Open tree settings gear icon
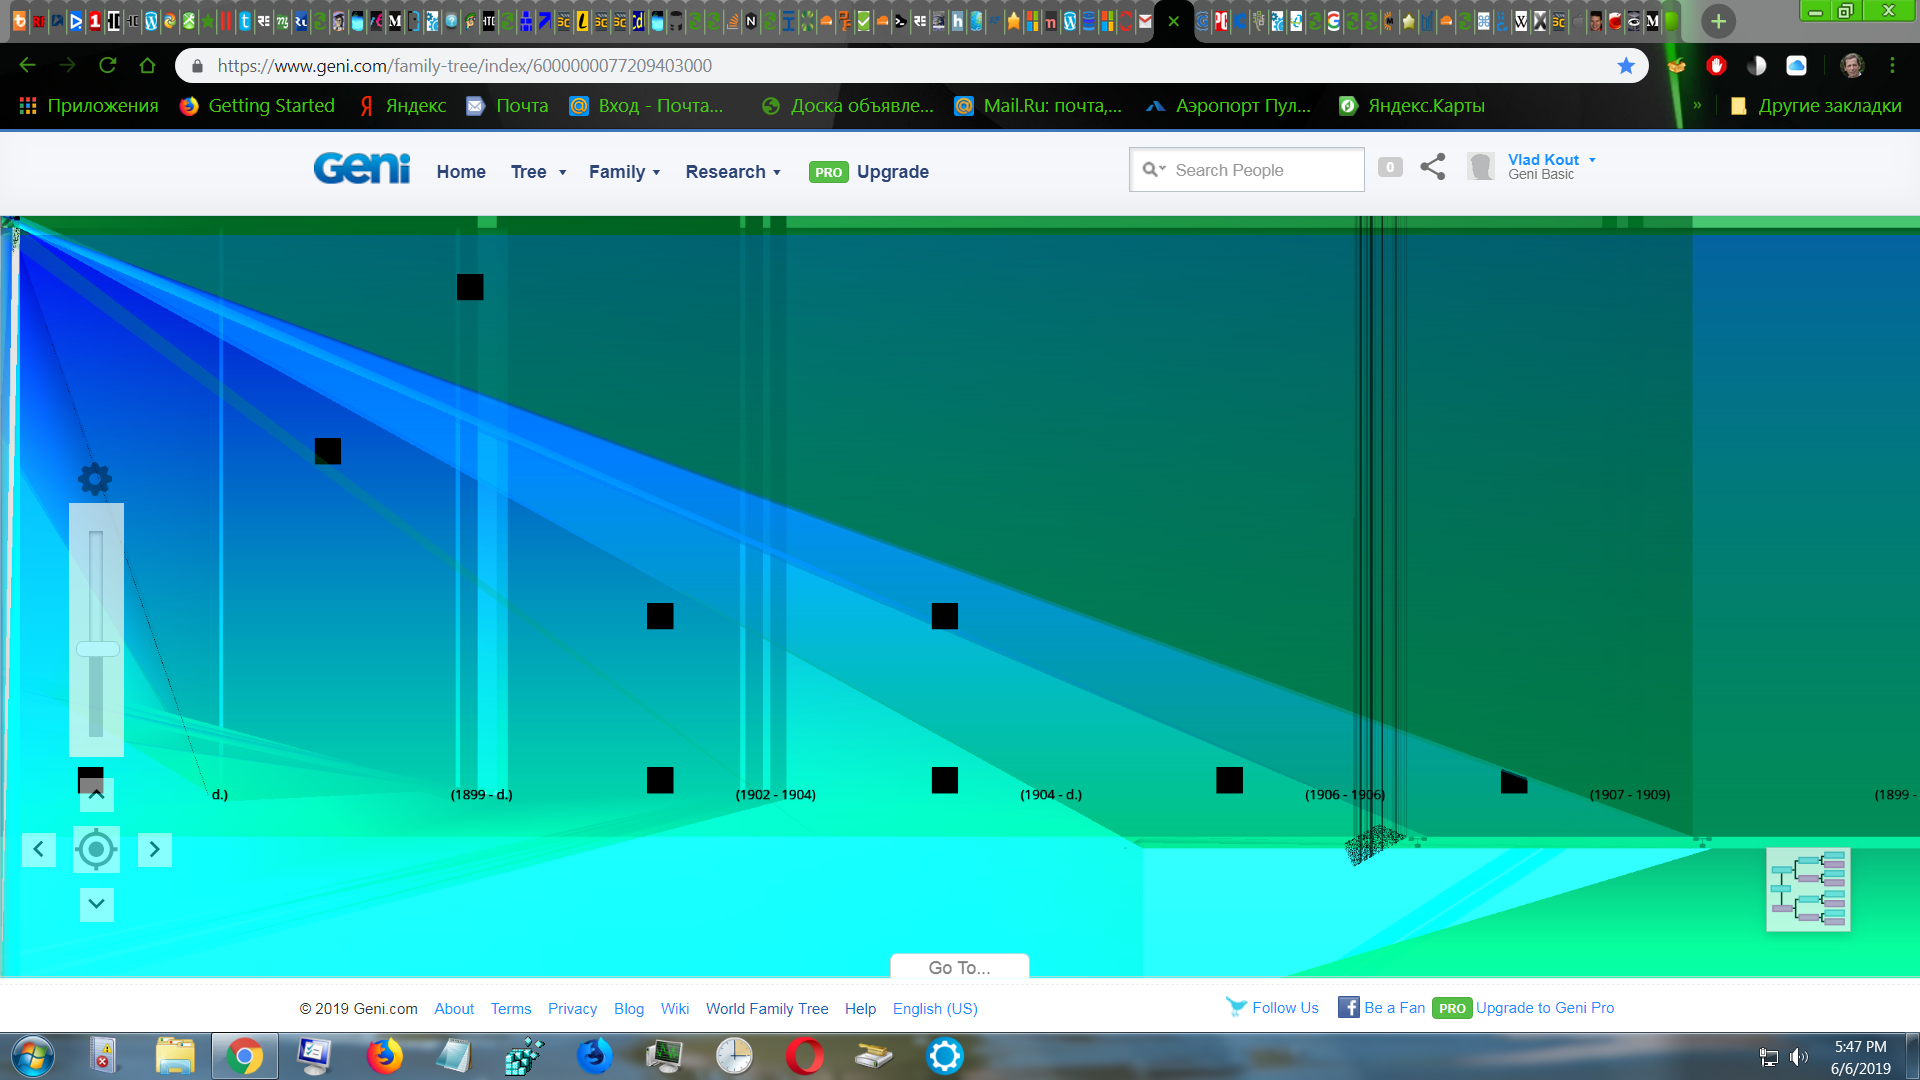This screenshot has width=1920, height=1080. (95, 479)
